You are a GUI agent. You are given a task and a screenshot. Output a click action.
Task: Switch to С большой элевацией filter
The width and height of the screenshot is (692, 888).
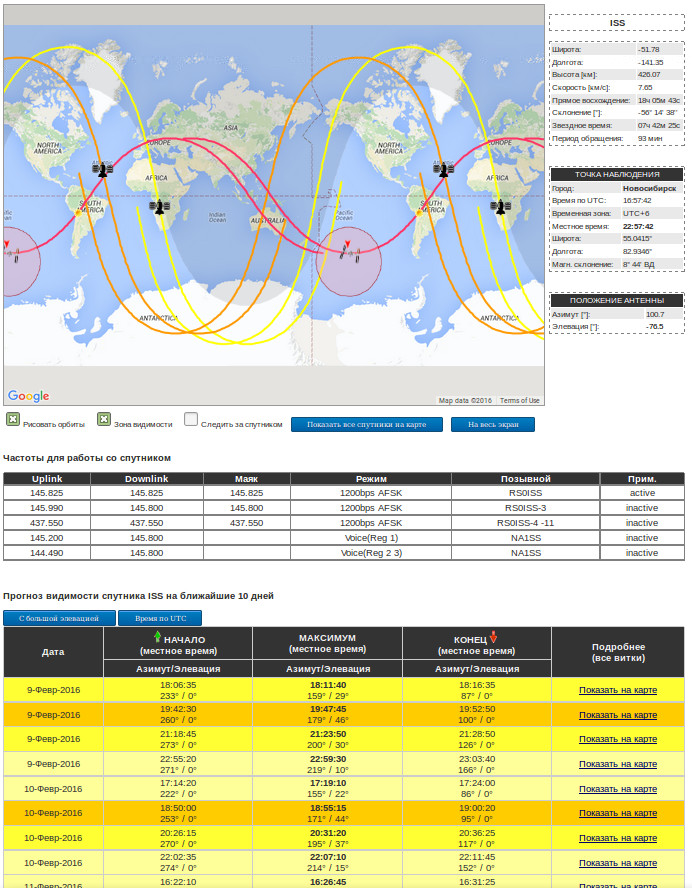[x=59, y=618]
